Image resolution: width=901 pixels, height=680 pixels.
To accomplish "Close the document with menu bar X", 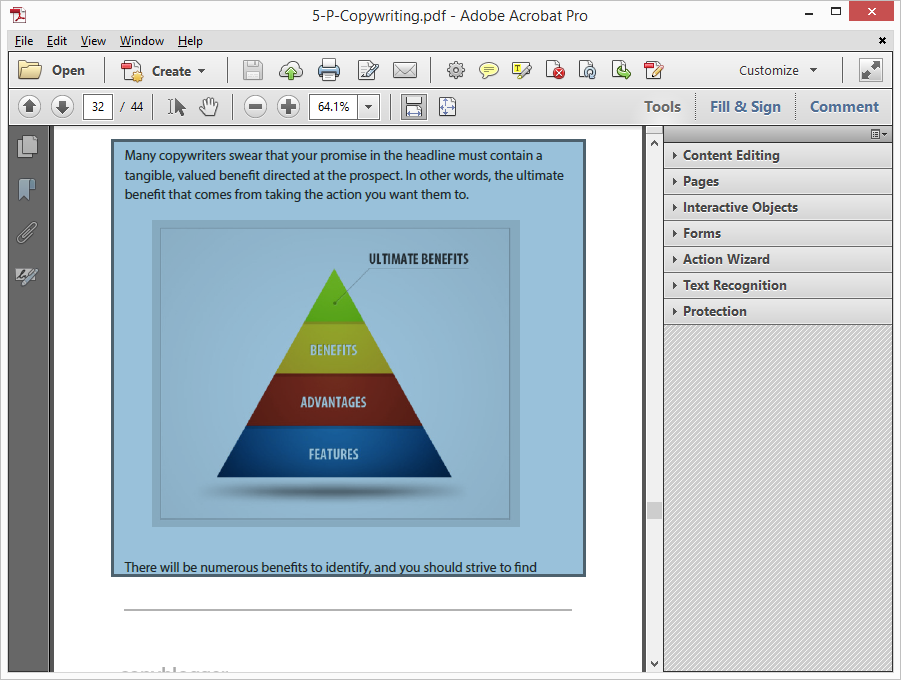I will [882, 40].
